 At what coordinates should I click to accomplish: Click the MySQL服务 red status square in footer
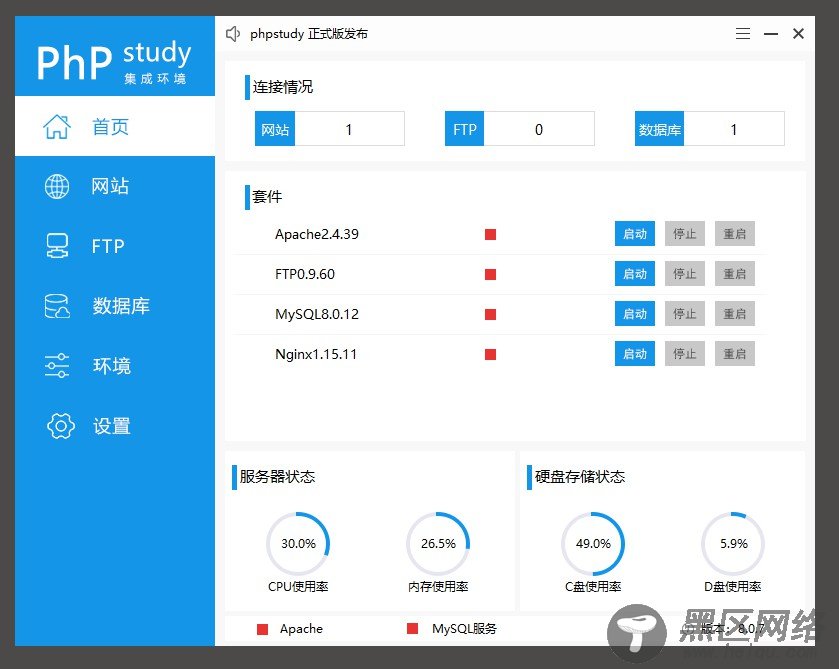coord(412,628)
